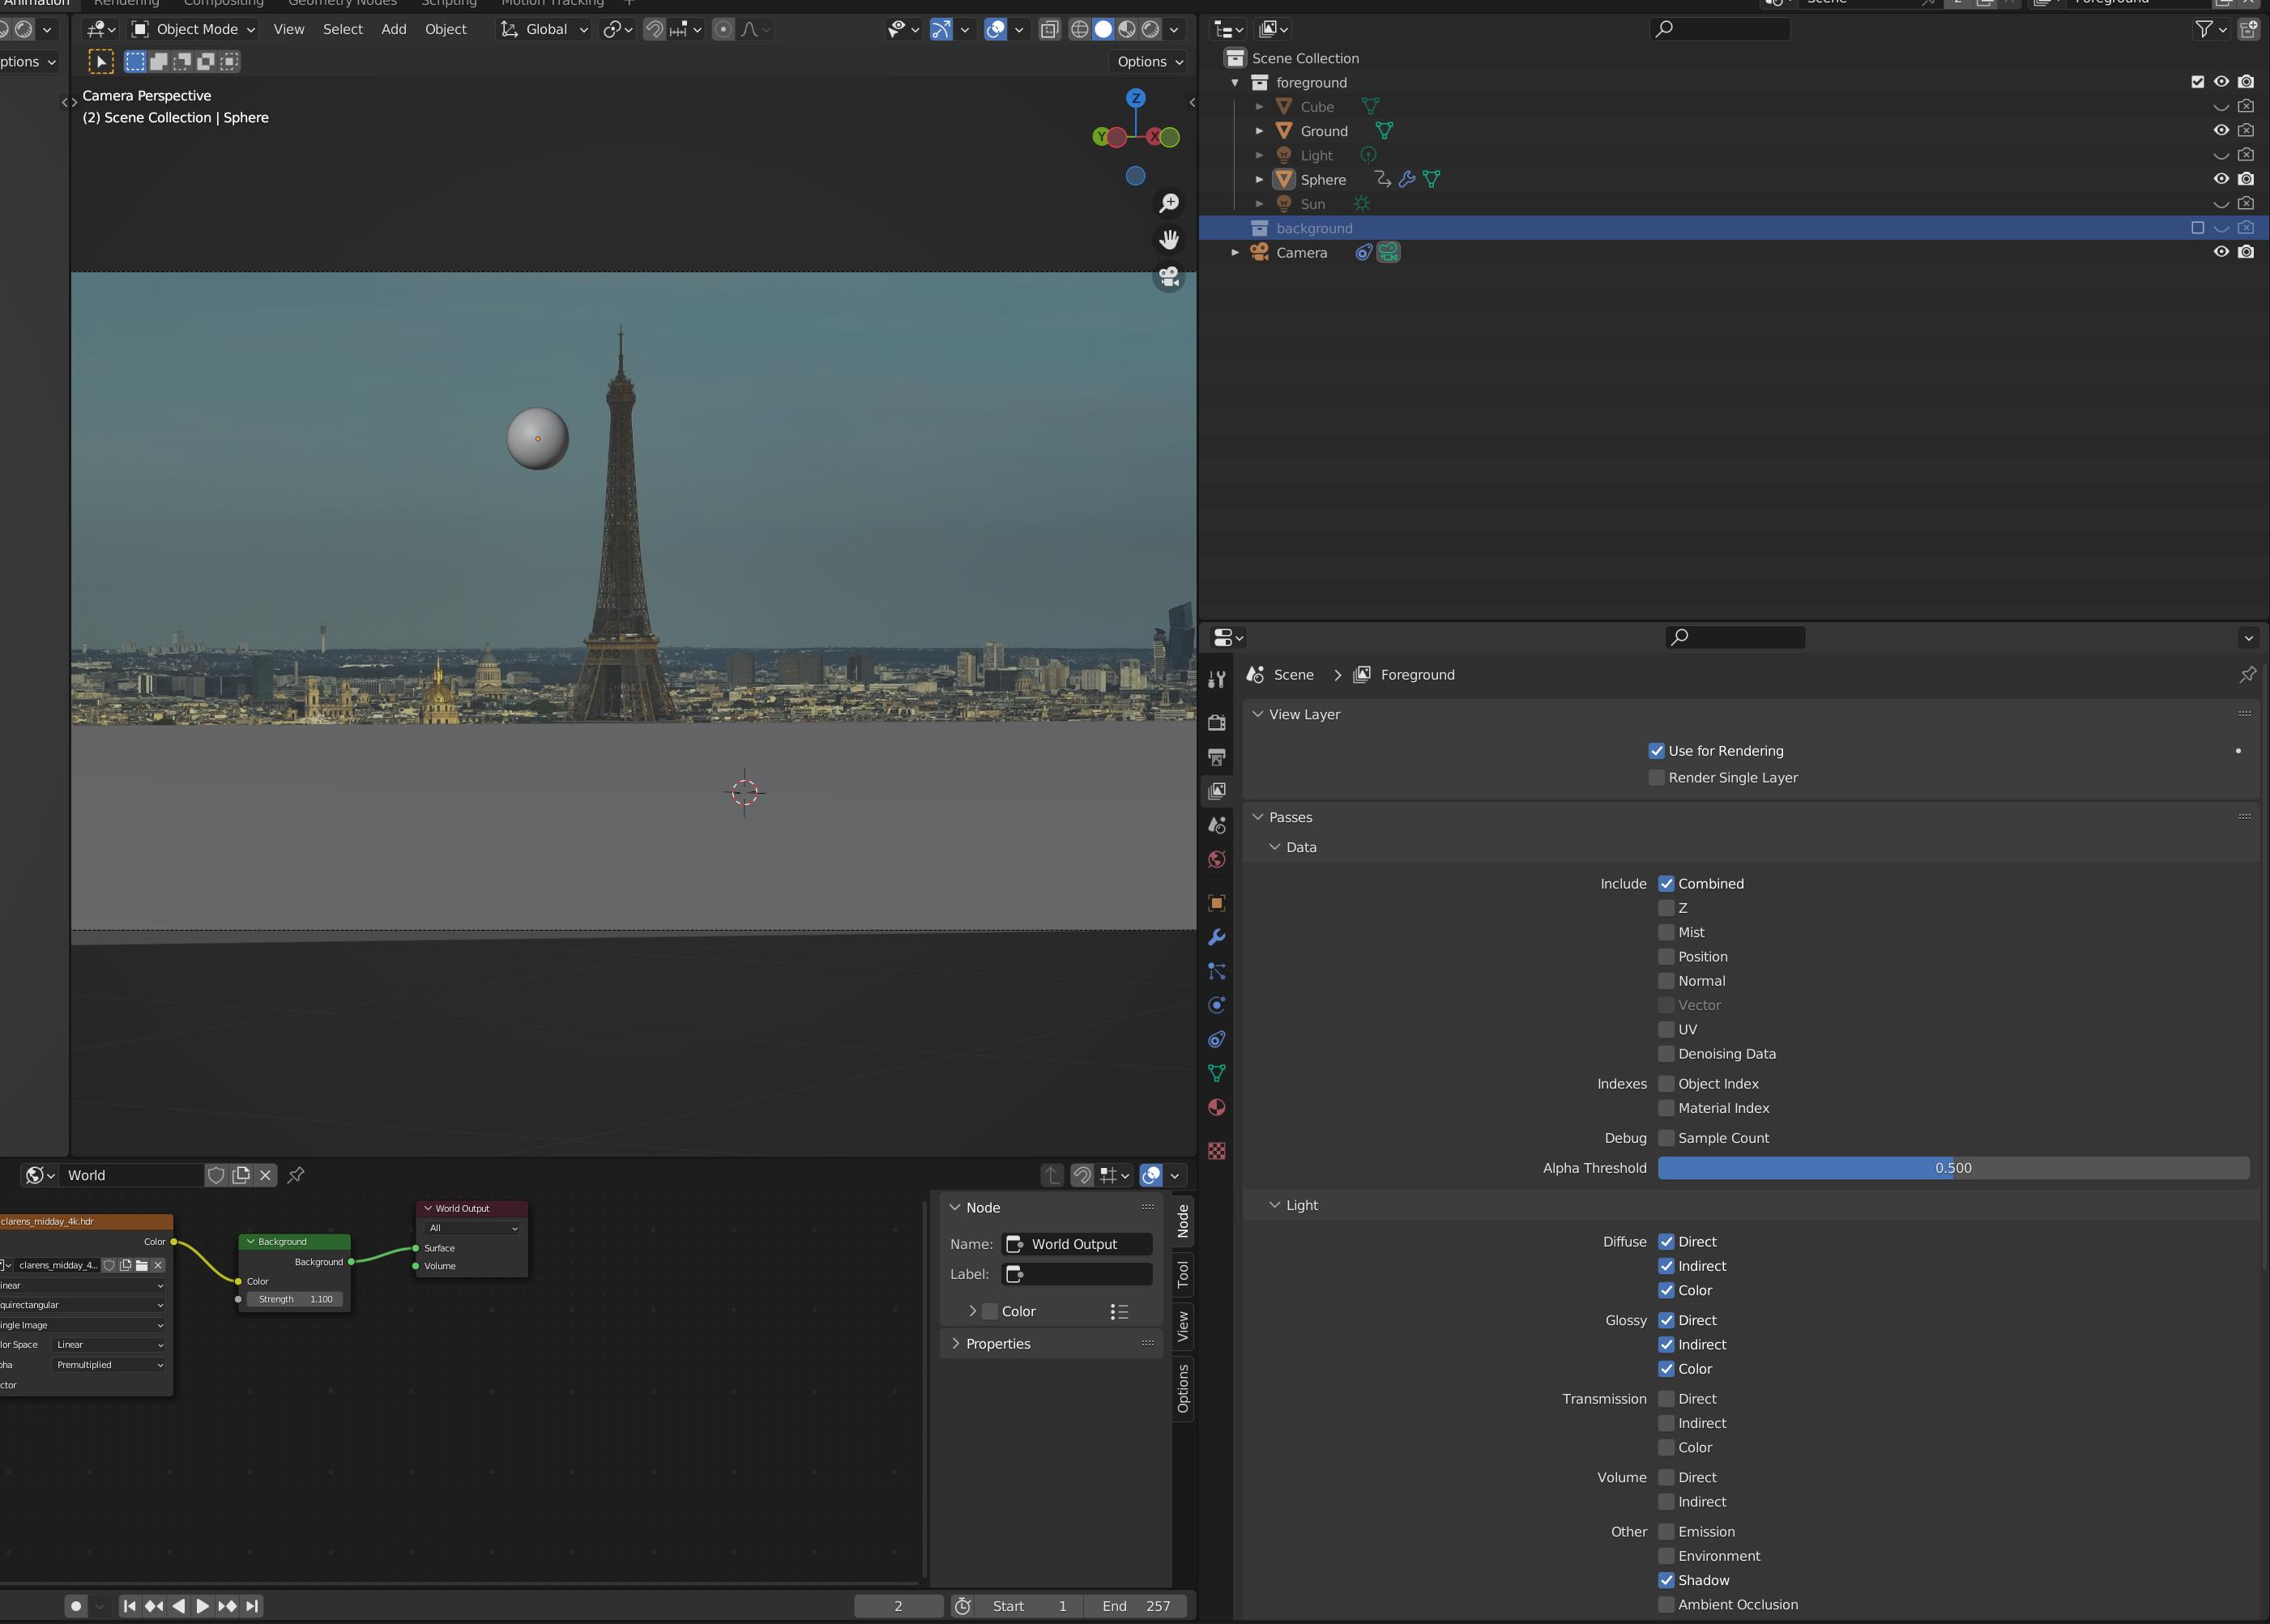Expand the Camera object in outliner
The image size is (2270, 1624).
click(1235, 253)
